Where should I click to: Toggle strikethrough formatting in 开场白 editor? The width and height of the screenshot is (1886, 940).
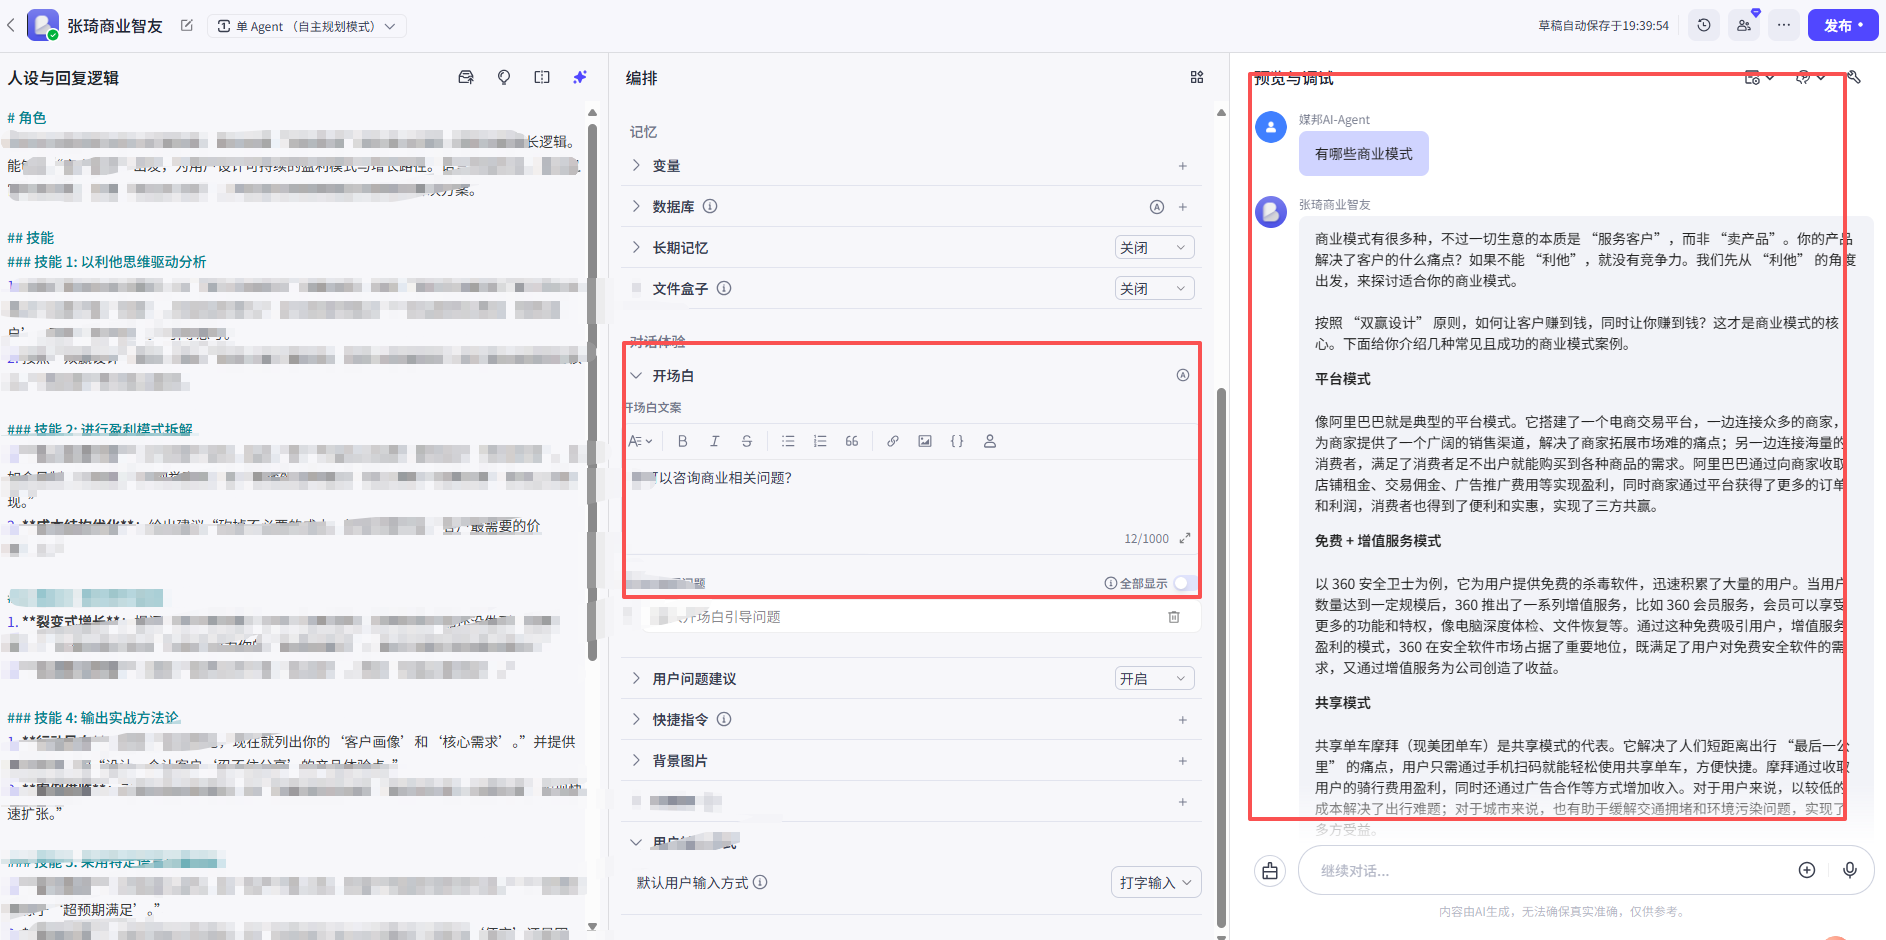[747, 441]
